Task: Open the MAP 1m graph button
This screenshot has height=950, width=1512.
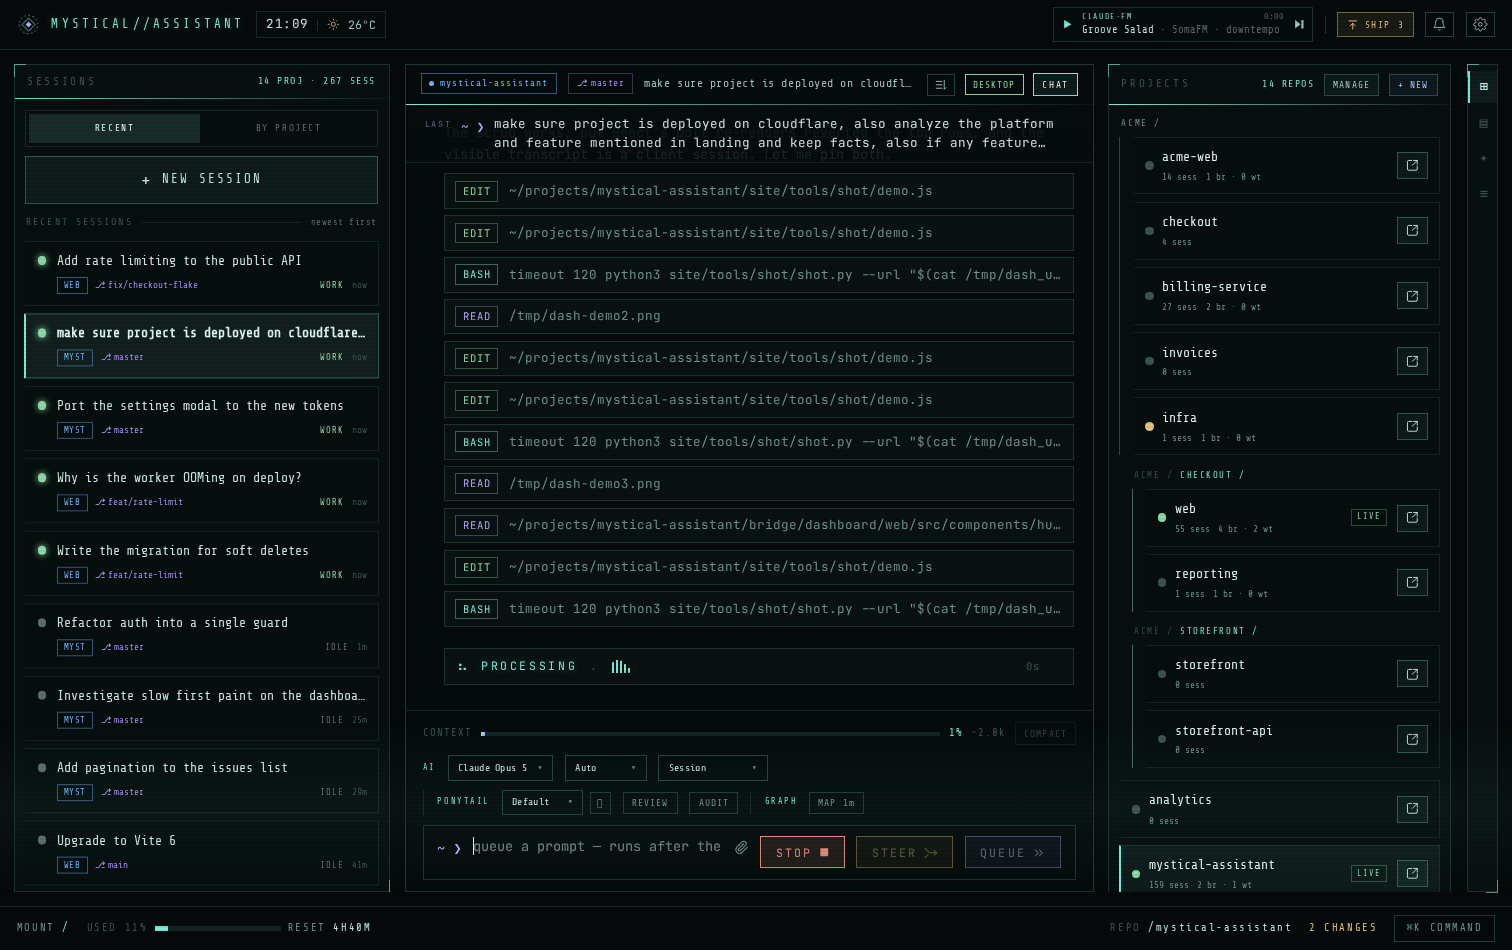Action: click(x=836, y=803)
